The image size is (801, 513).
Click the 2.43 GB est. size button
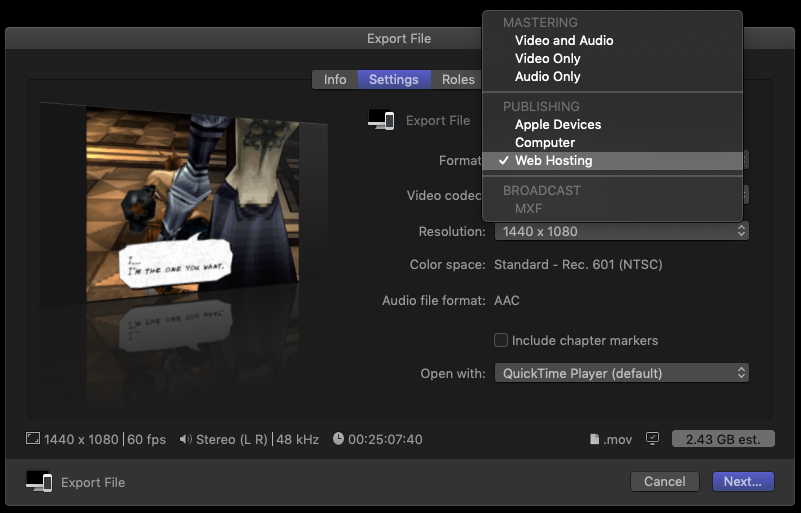tap(723, 439)
